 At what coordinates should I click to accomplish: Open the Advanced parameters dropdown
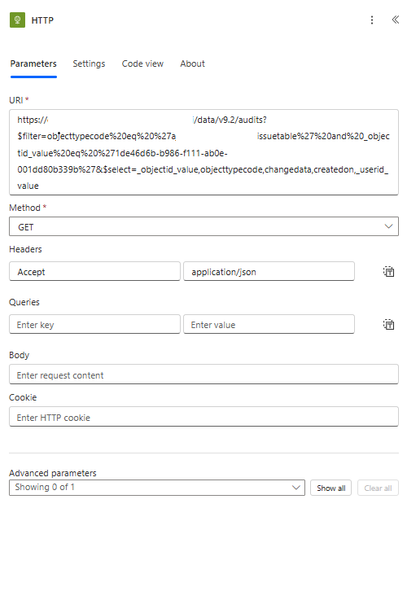coord(157,488)
